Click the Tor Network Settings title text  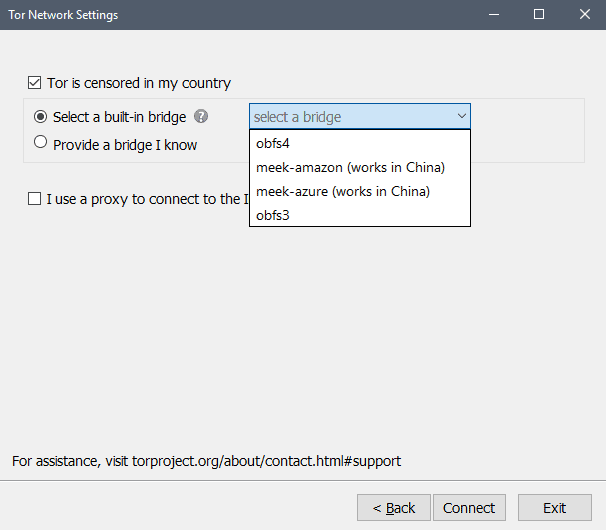point(63,15)
